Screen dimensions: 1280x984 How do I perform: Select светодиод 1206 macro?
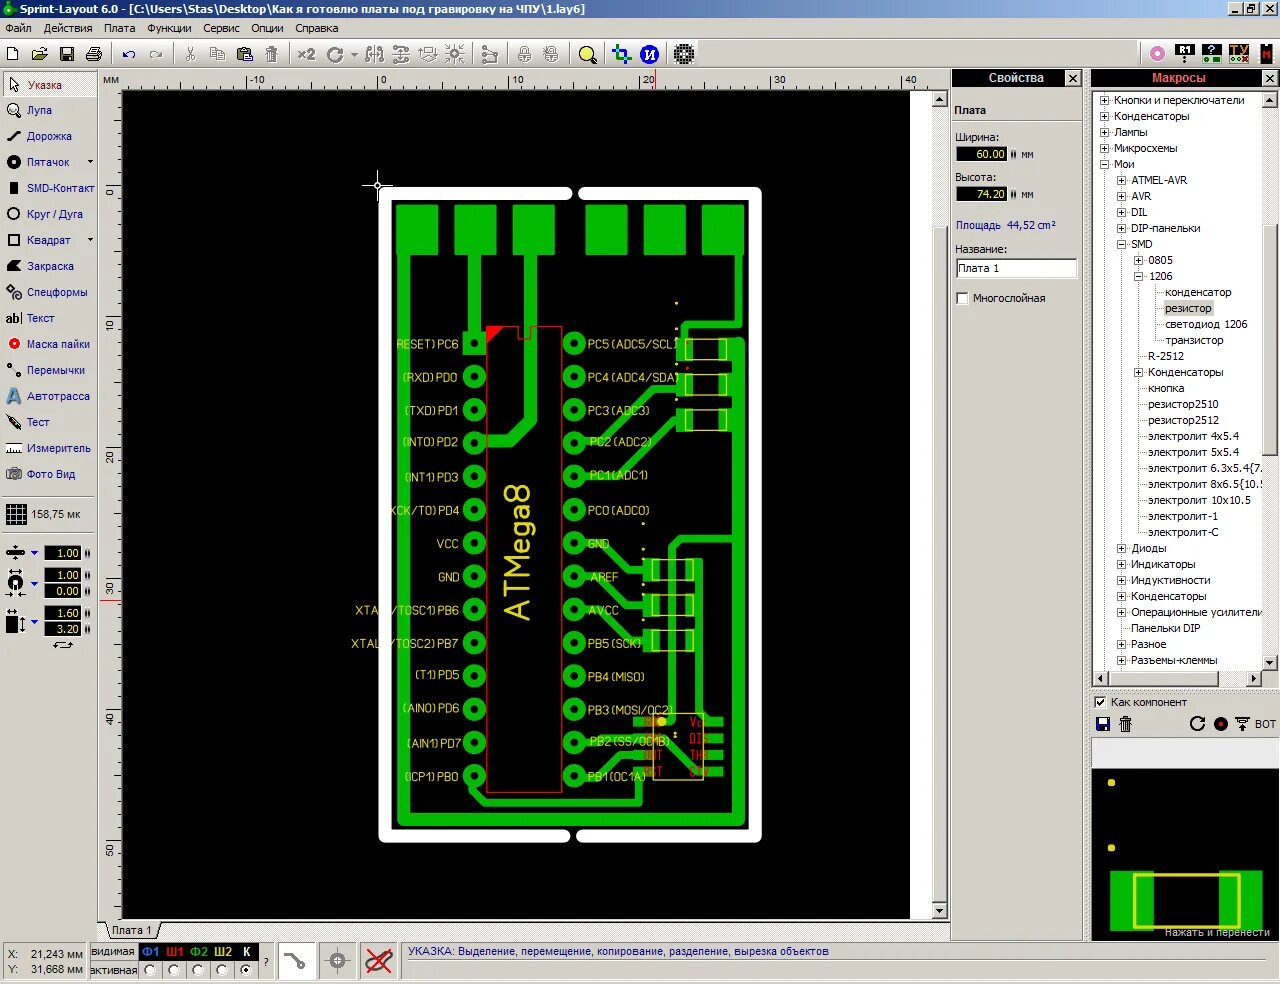point(1206,324)
